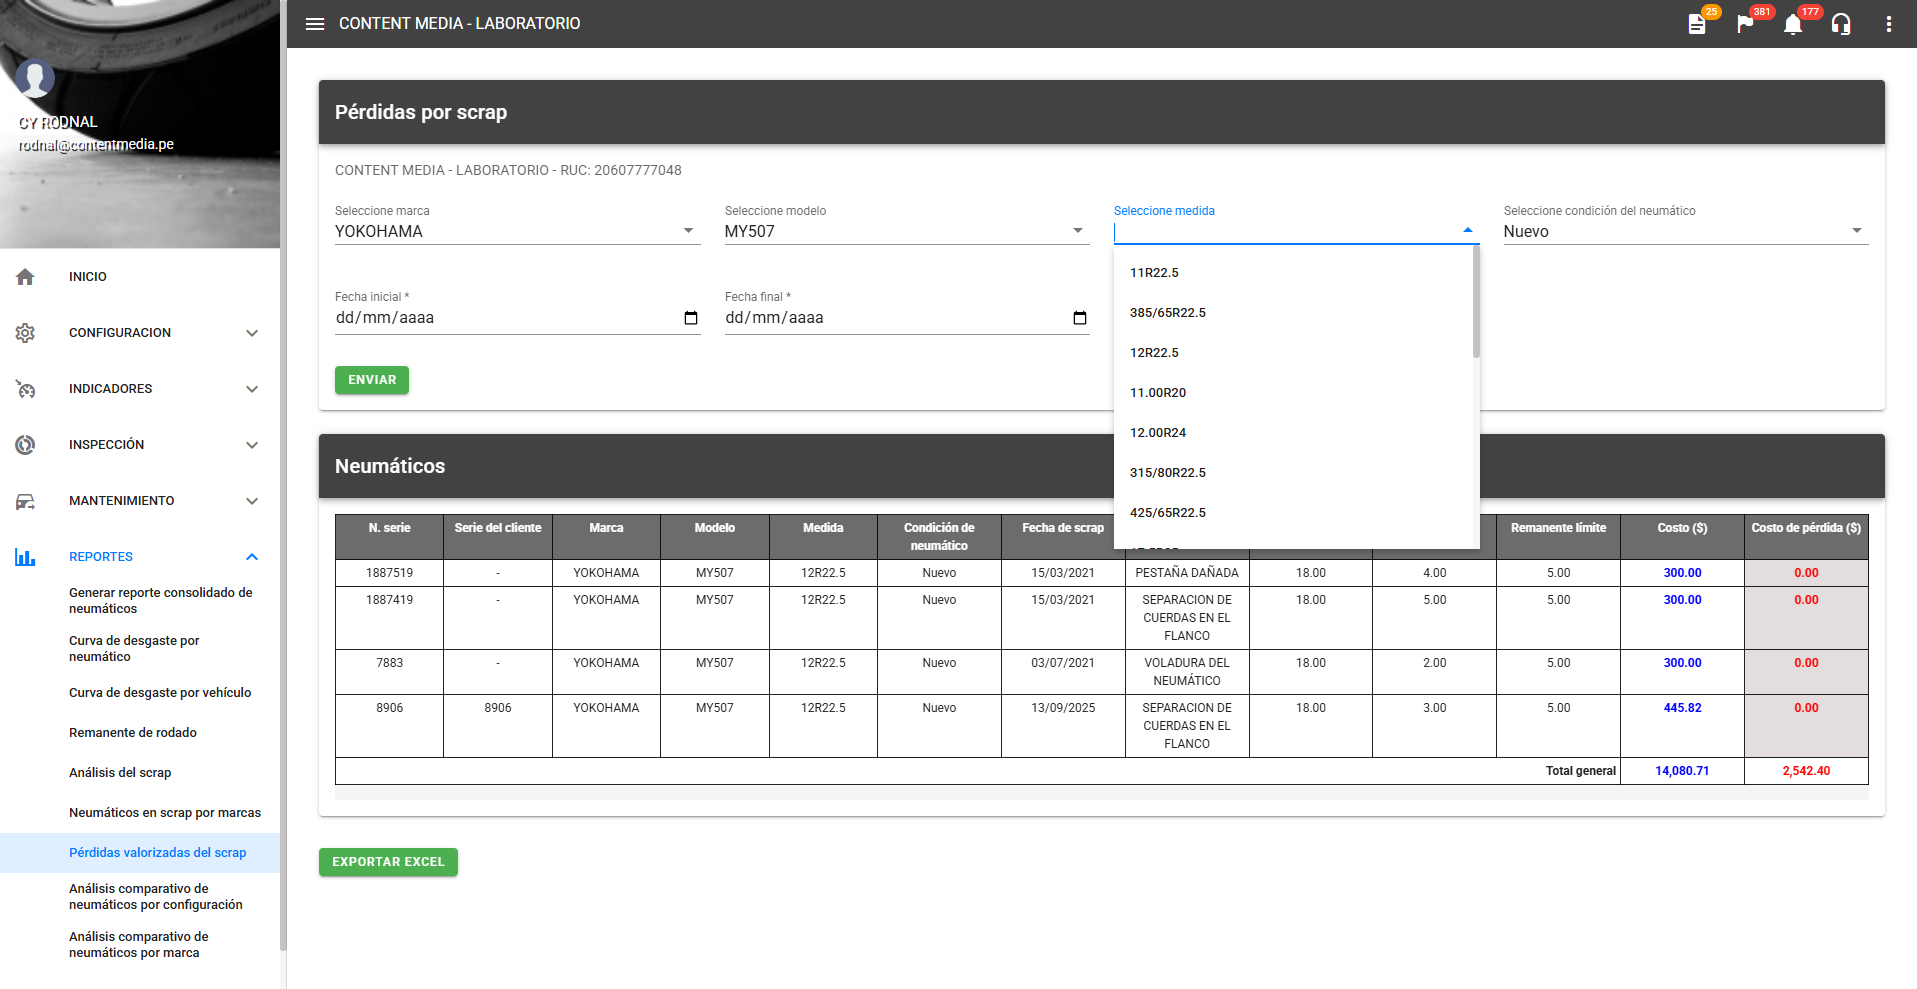Viewport: 1917px width, 989px height.
Task: Click the user avatar in the sidebar
Action: tap(35, 78)
